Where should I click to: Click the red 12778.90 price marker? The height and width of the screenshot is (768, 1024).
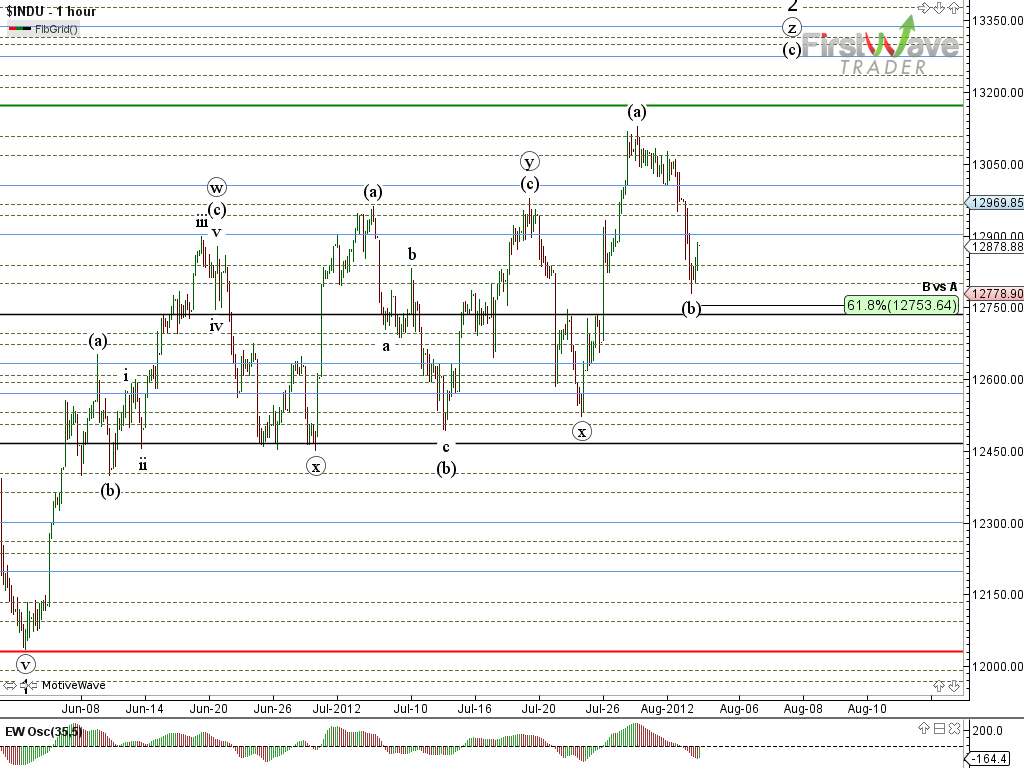(x=996, y=293)
